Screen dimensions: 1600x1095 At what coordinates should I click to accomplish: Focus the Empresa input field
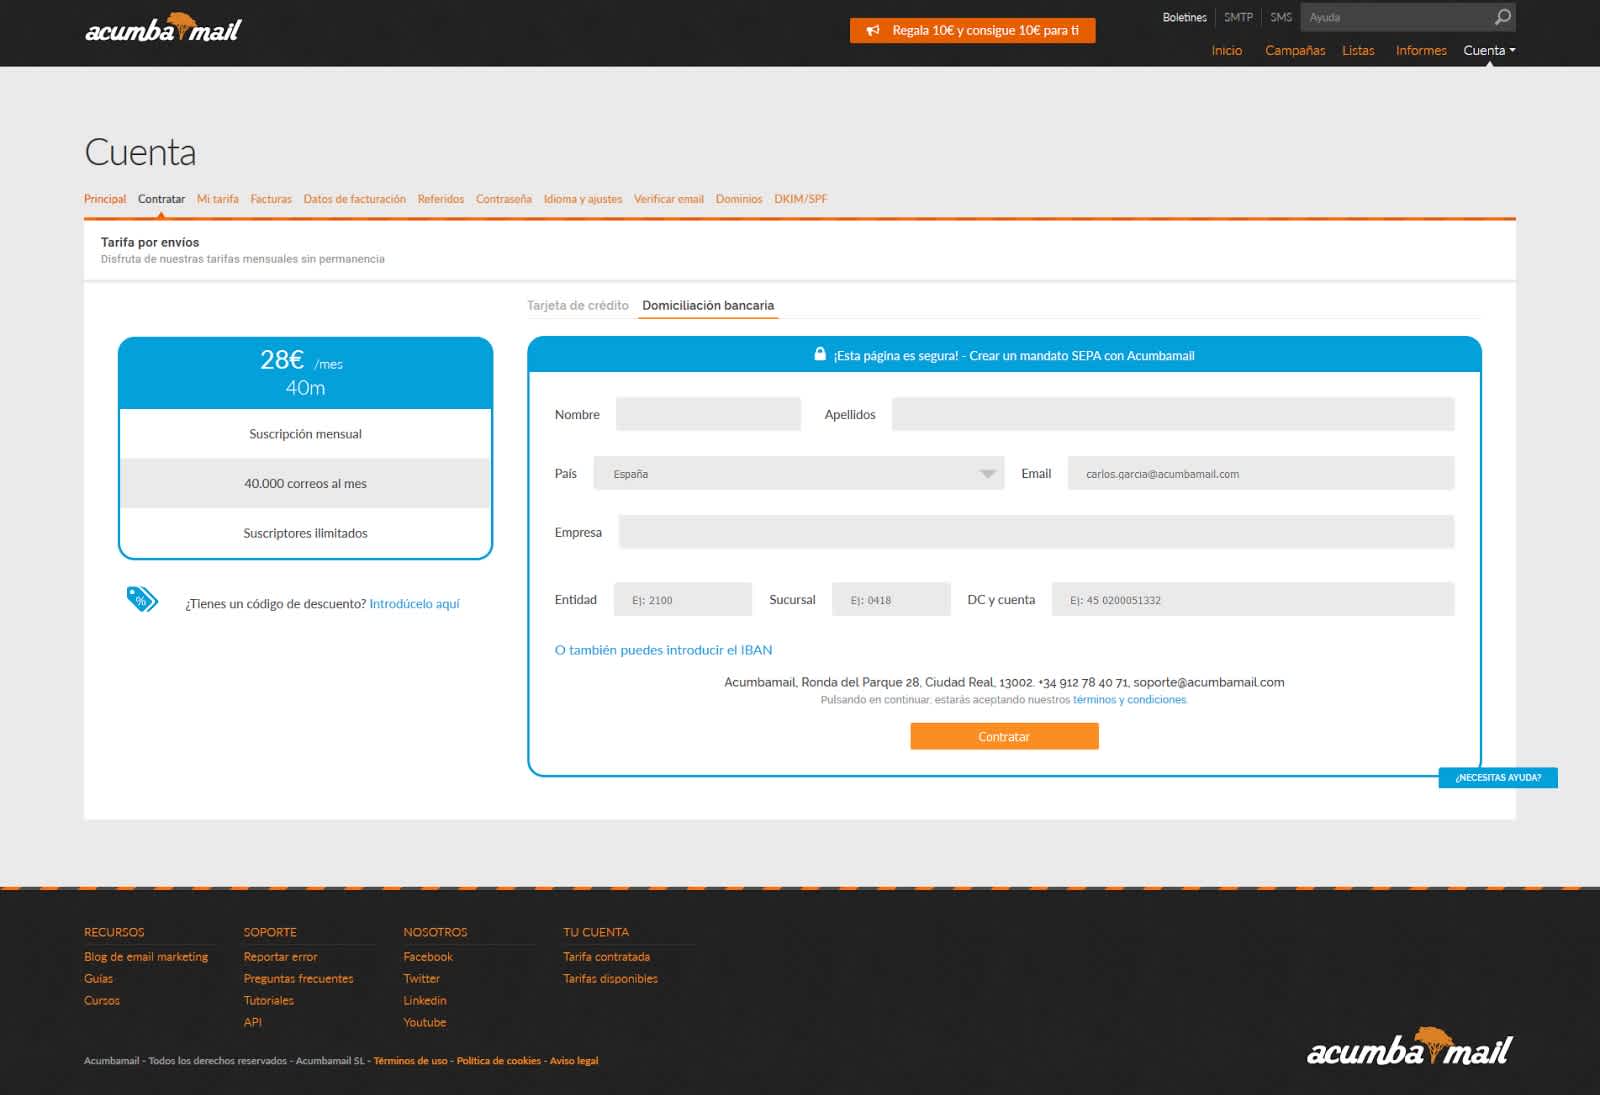[x=1036, y=532]
